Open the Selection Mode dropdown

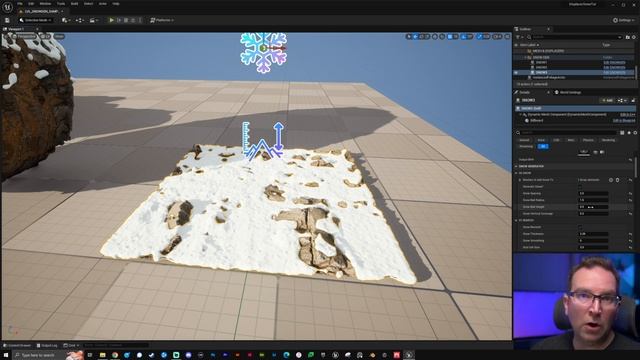[35, 20]
